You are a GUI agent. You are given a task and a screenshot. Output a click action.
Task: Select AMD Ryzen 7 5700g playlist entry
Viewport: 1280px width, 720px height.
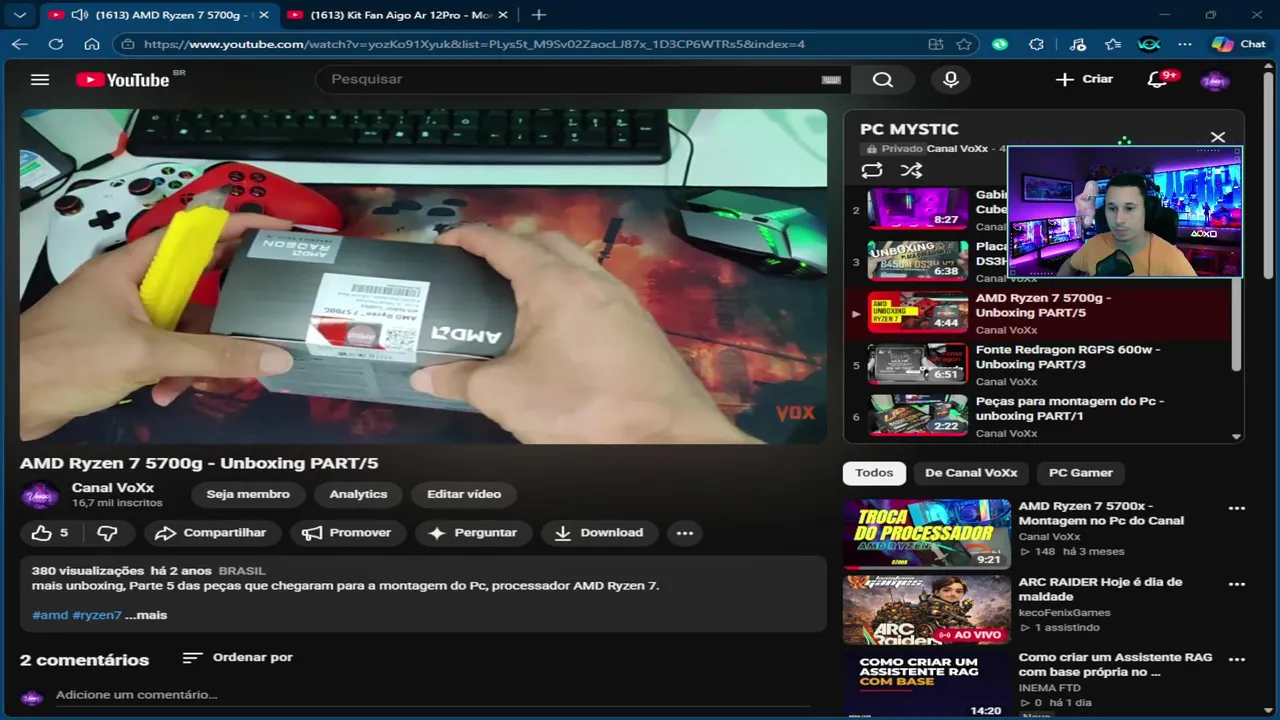(1038, 313)
